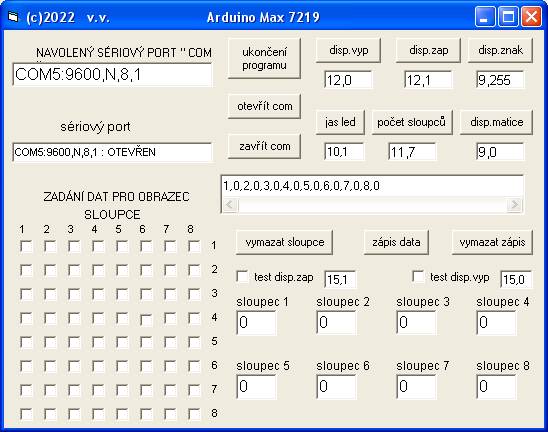Viewport: 548px width, 432px height.
Task: Click the počet sloupců button
Action: click(x=412, y=122)
